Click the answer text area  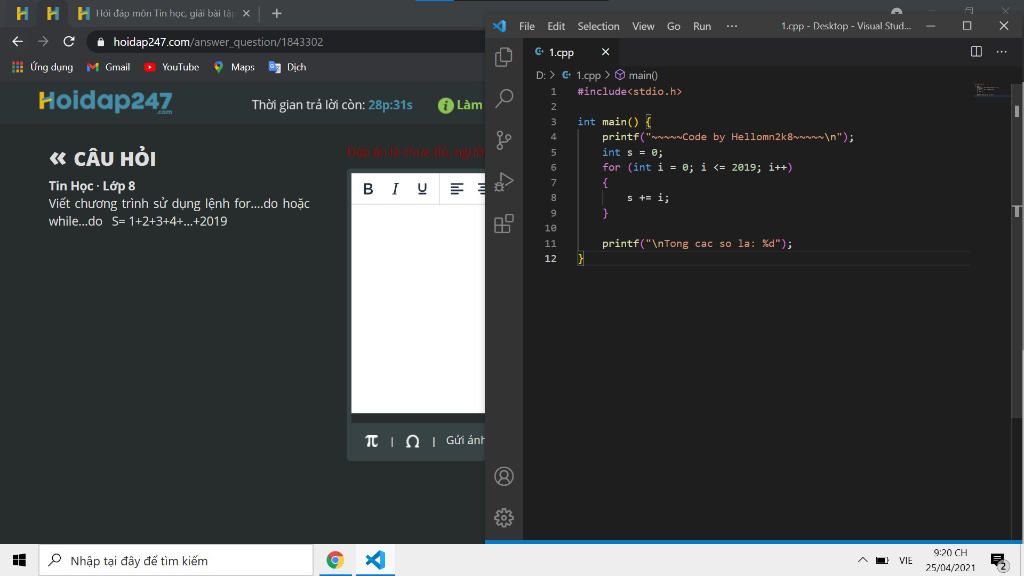pos(418,308)
